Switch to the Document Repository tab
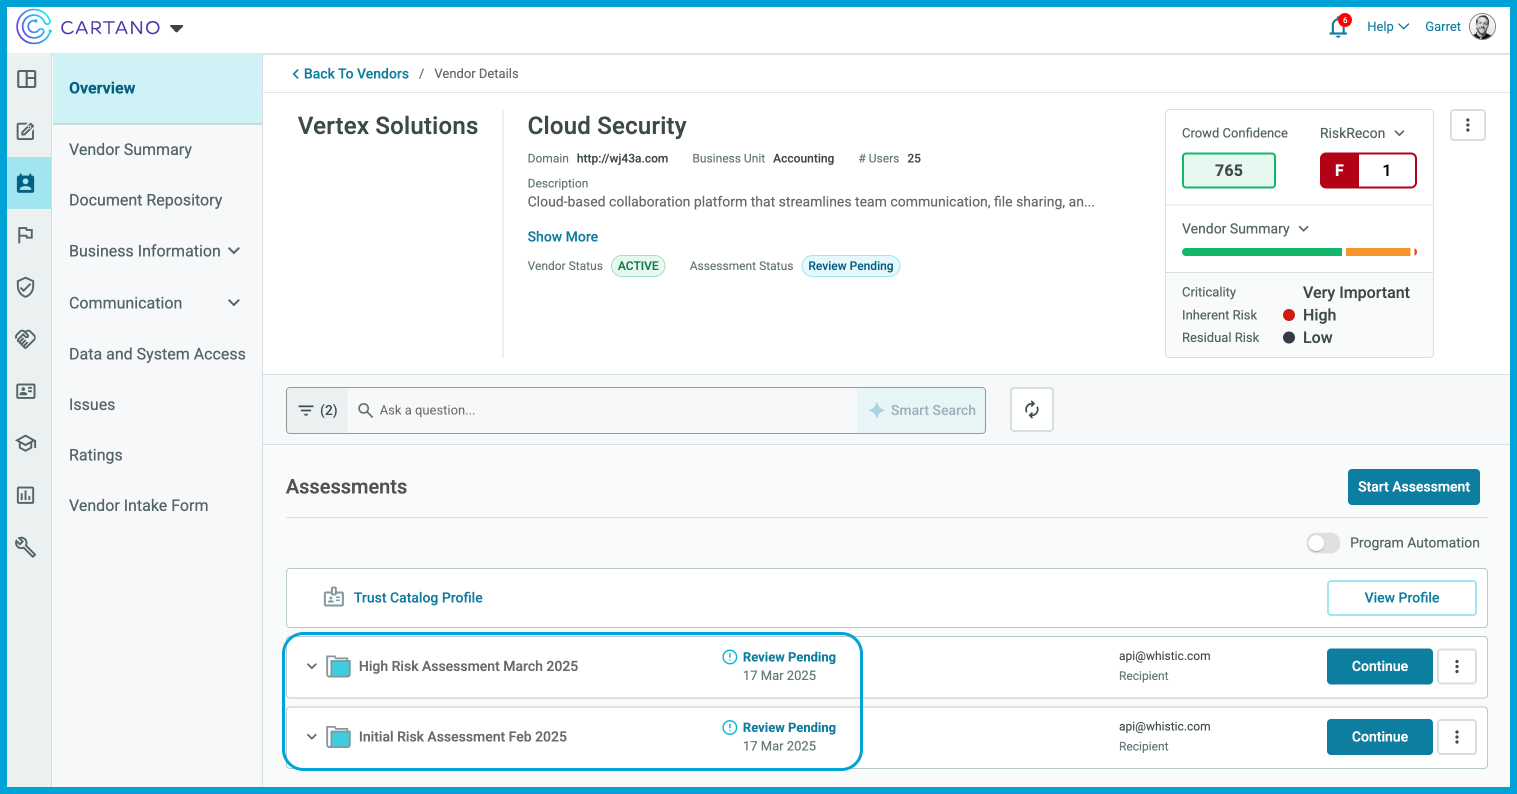 (145, 200)
